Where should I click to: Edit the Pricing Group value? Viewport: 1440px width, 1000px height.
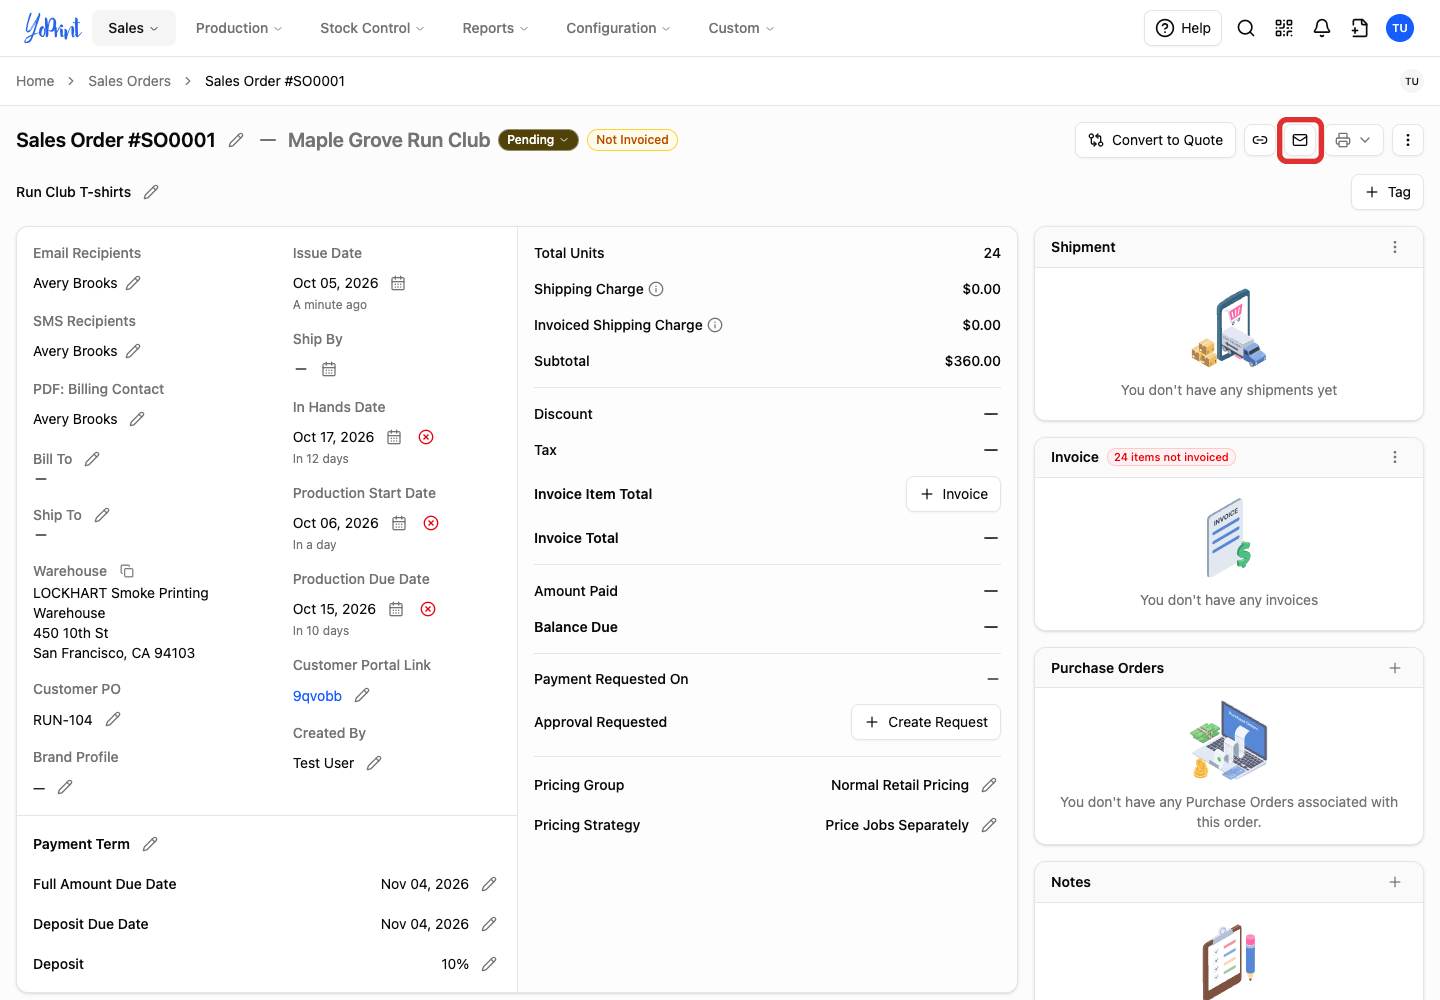click(989, 785)
